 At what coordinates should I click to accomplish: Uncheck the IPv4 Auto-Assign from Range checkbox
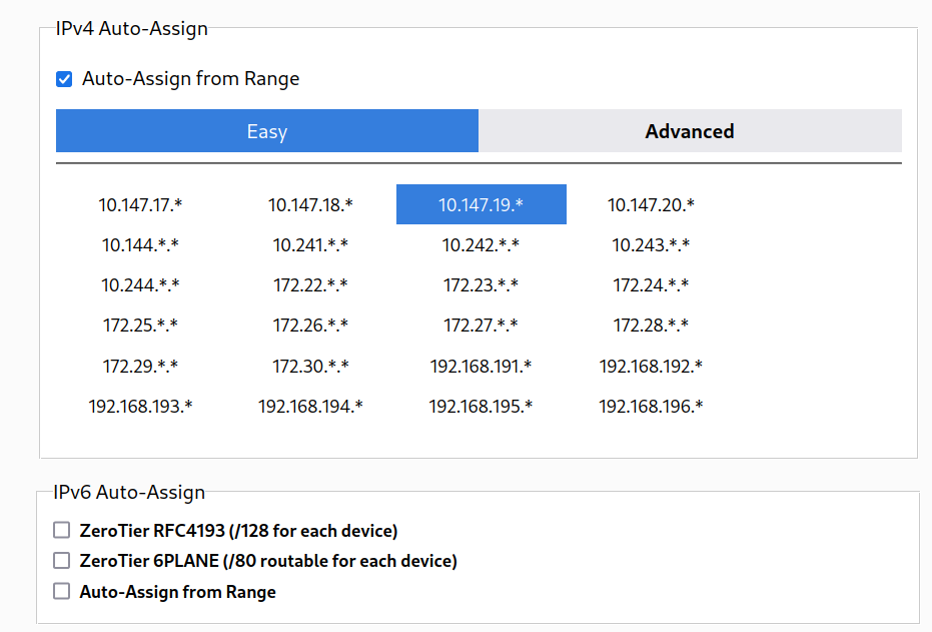coord(64,79)
